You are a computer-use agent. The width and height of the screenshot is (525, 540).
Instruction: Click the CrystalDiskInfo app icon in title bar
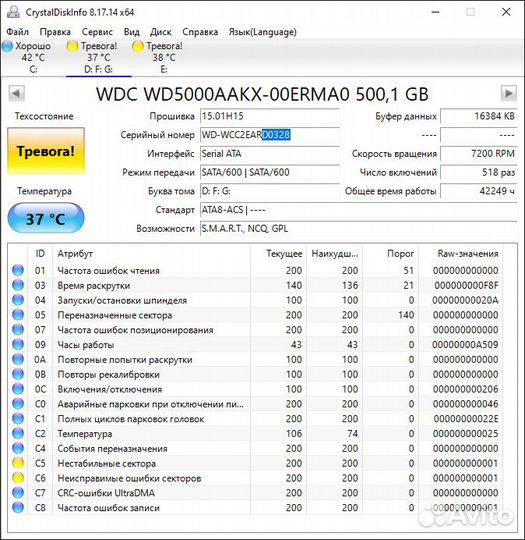(13, 12)
